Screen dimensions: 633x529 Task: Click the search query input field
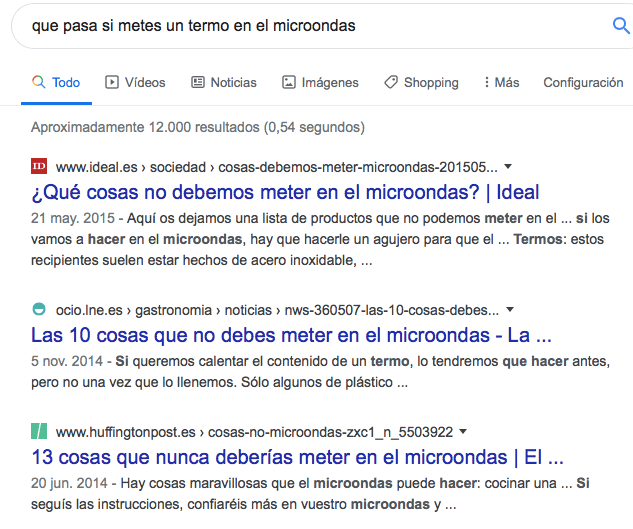pos(300,26)
